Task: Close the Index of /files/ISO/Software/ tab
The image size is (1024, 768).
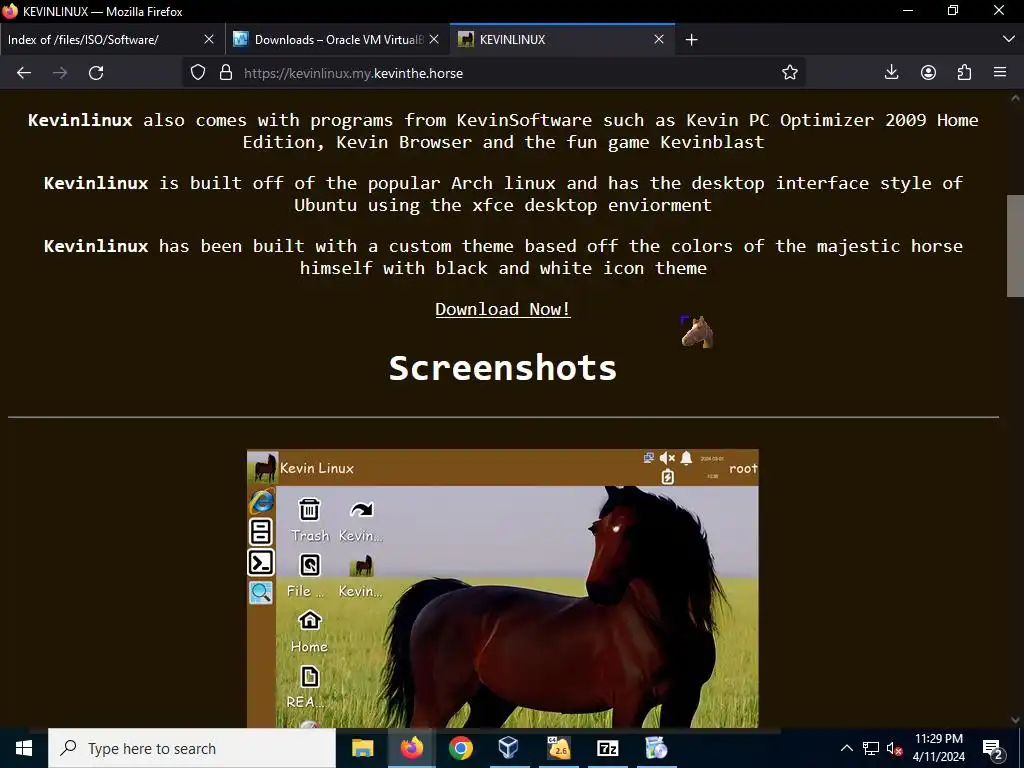Action: pyautogui.click(x=209, y=40)
